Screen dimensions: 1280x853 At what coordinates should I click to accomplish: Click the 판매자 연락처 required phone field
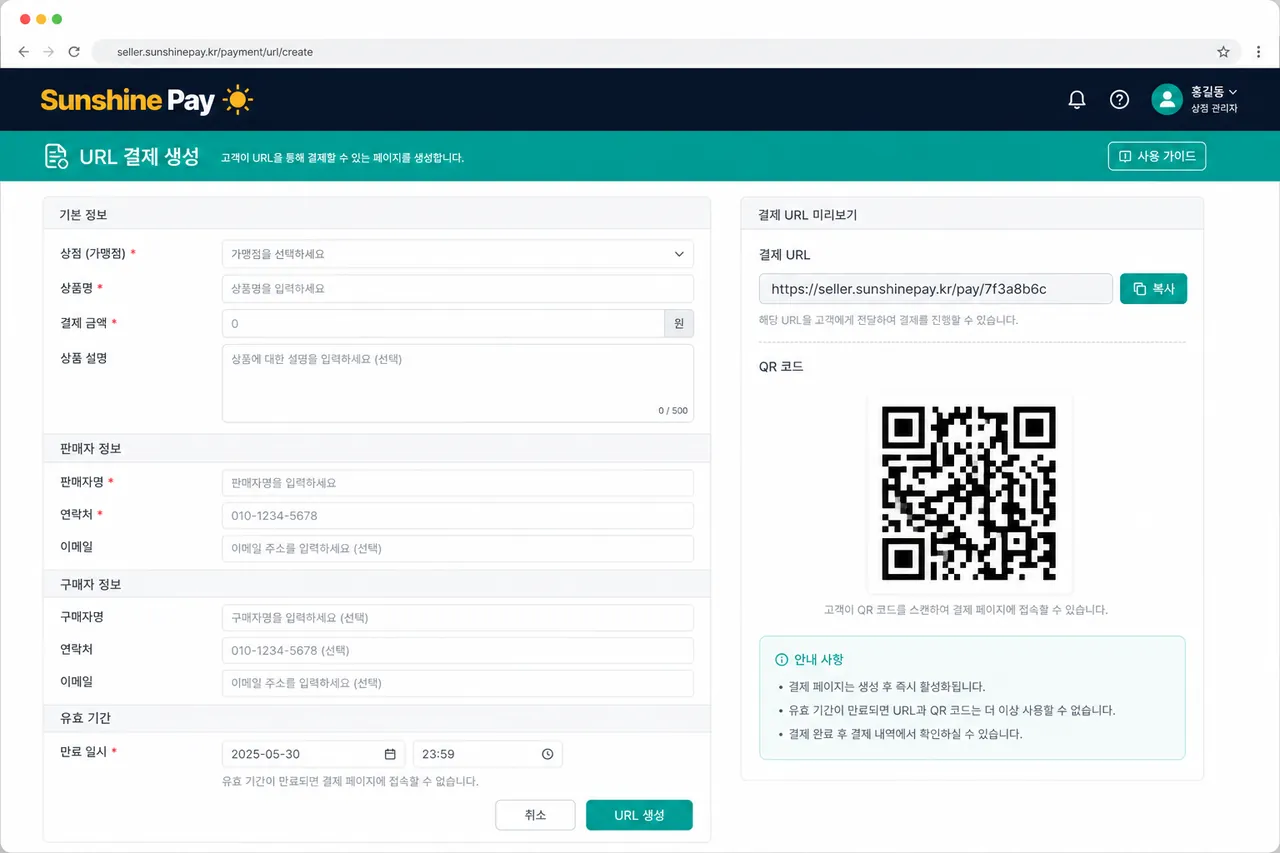(x=457, y=516)
